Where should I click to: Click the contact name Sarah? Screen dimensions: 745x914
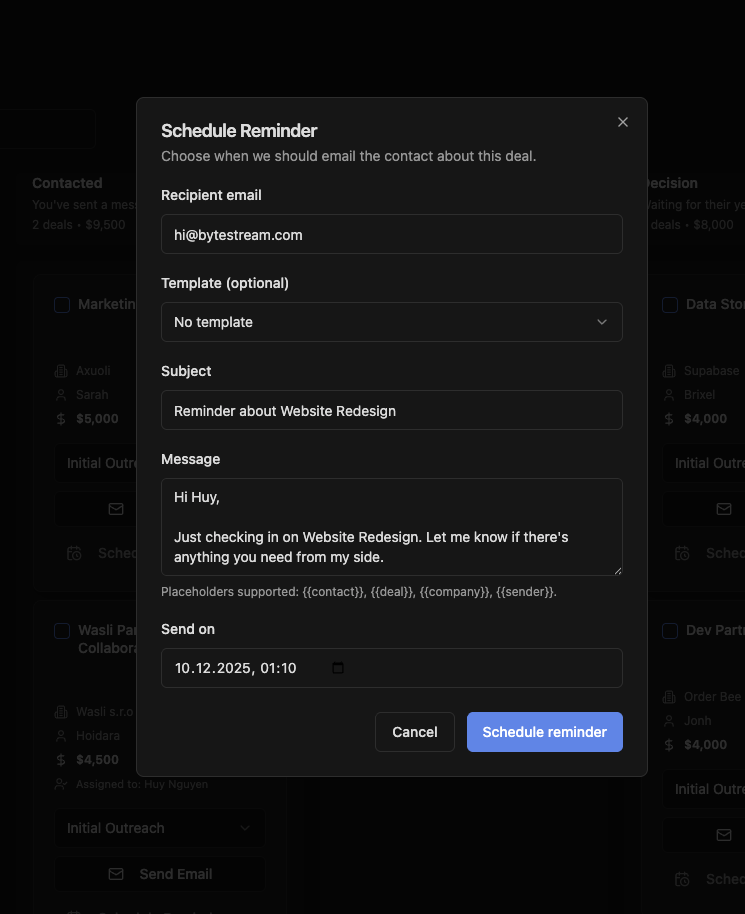click(x=92, y=395)
